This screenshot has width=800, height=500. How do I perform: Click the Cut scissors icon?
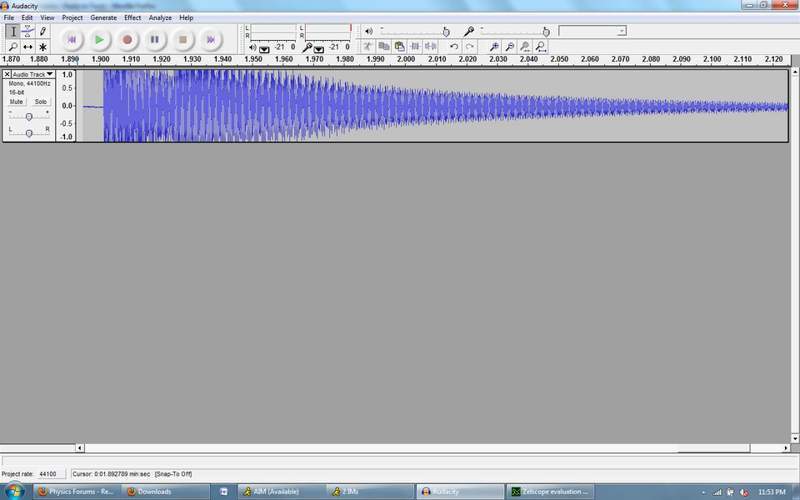point(367,47)
